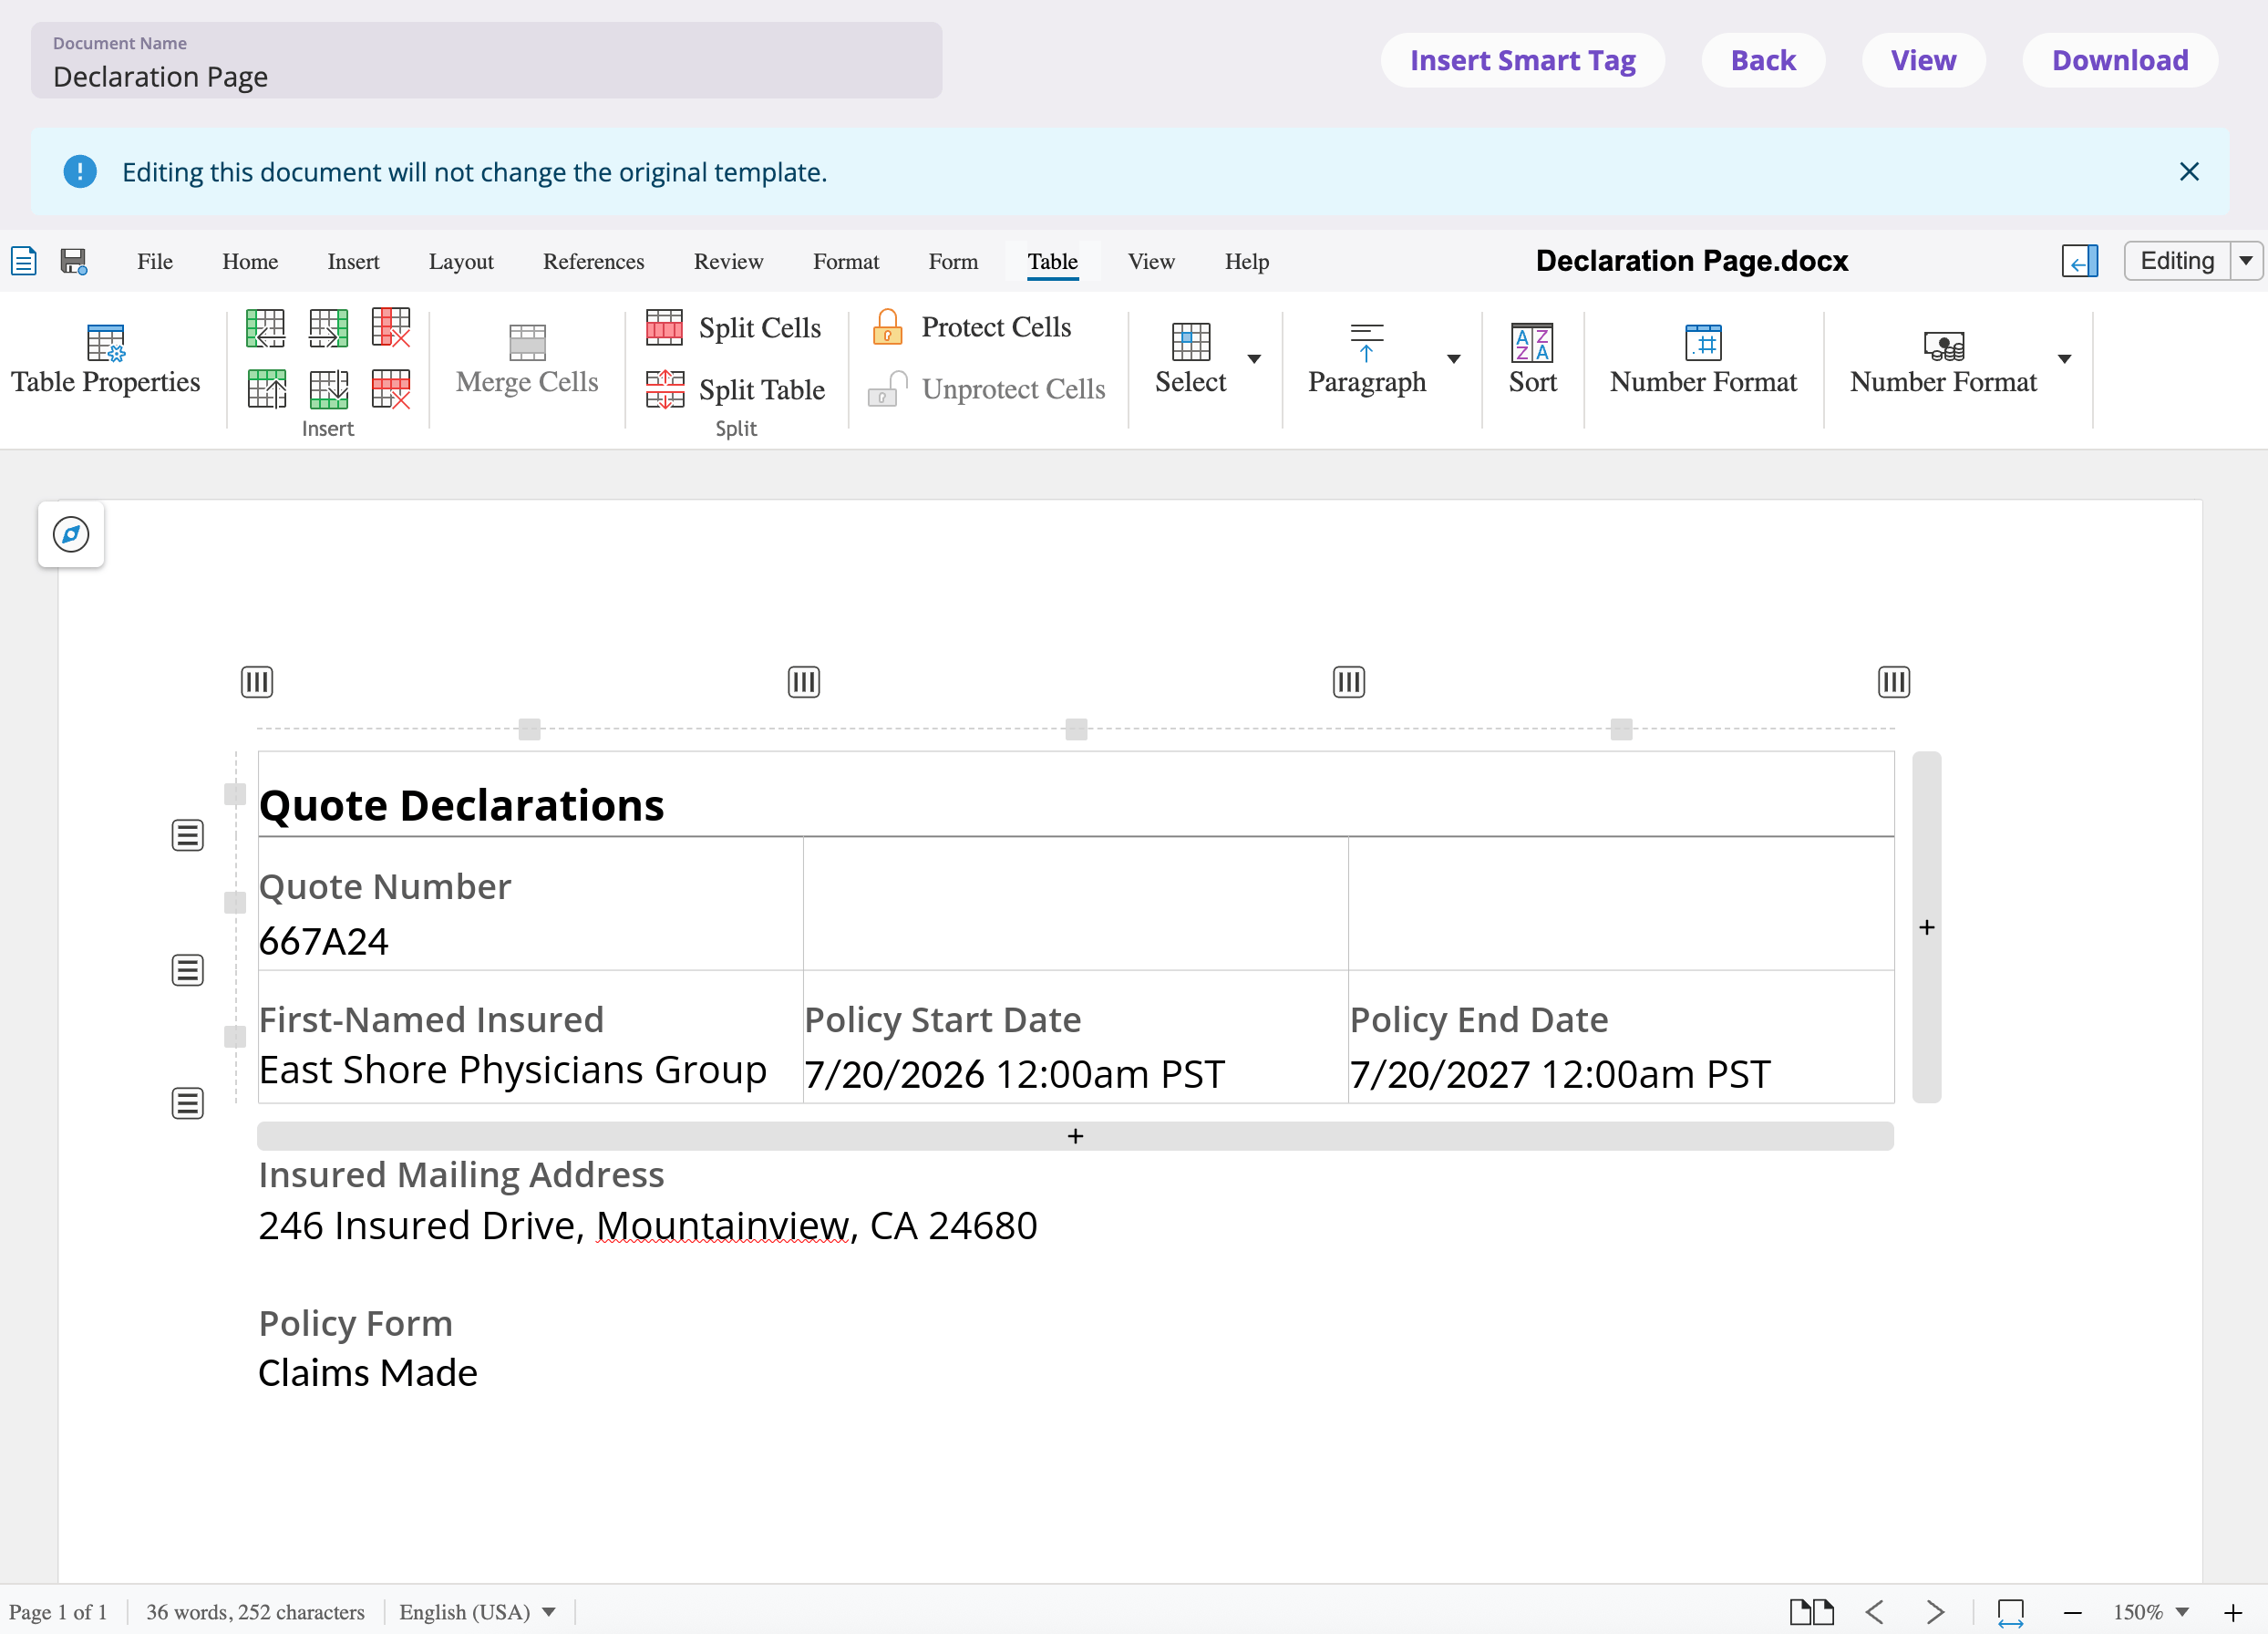The width and height of the screenshot is (2268, 1634).
Task: Open the Select dropdown arrow
Action: click(1254, 359)
